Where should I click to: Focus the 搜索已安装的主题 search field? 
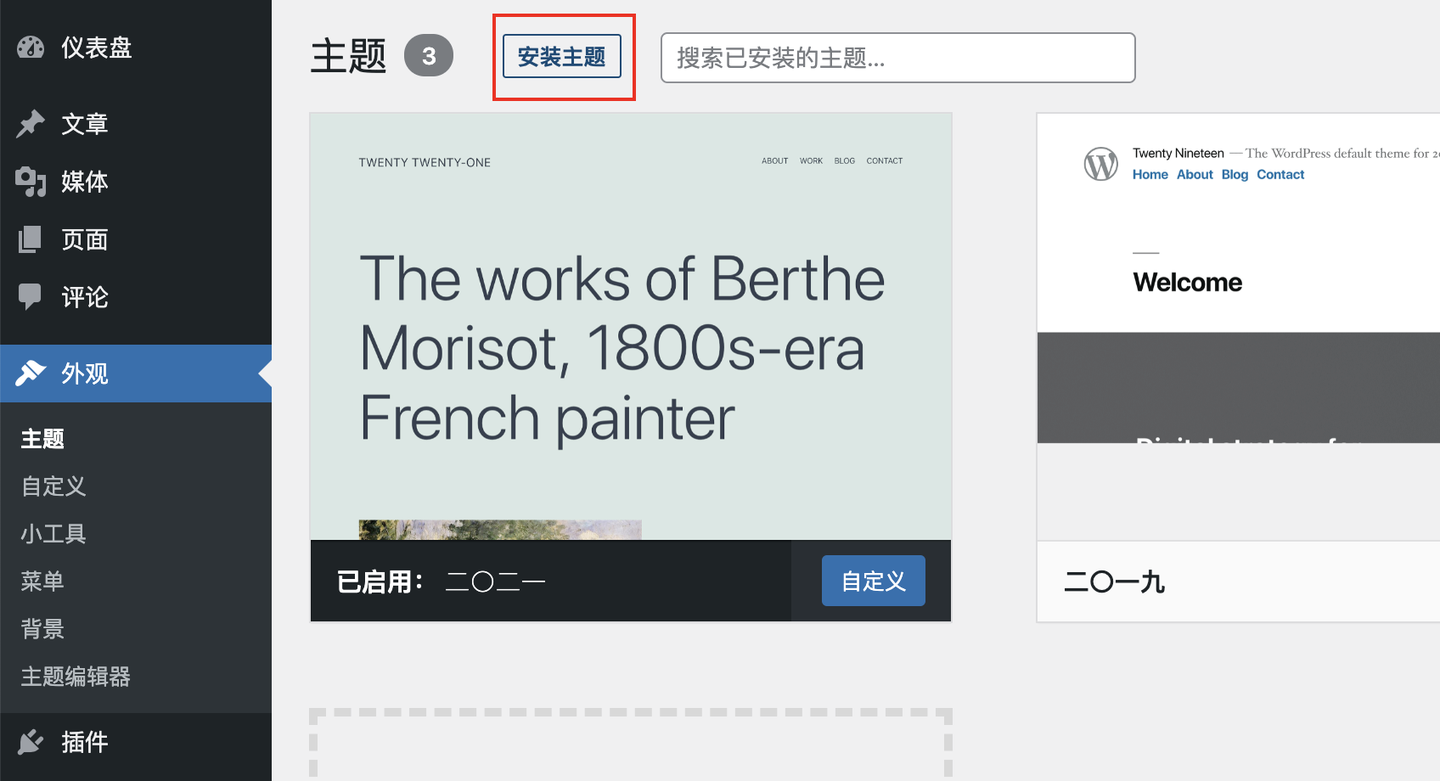point(898,58)
